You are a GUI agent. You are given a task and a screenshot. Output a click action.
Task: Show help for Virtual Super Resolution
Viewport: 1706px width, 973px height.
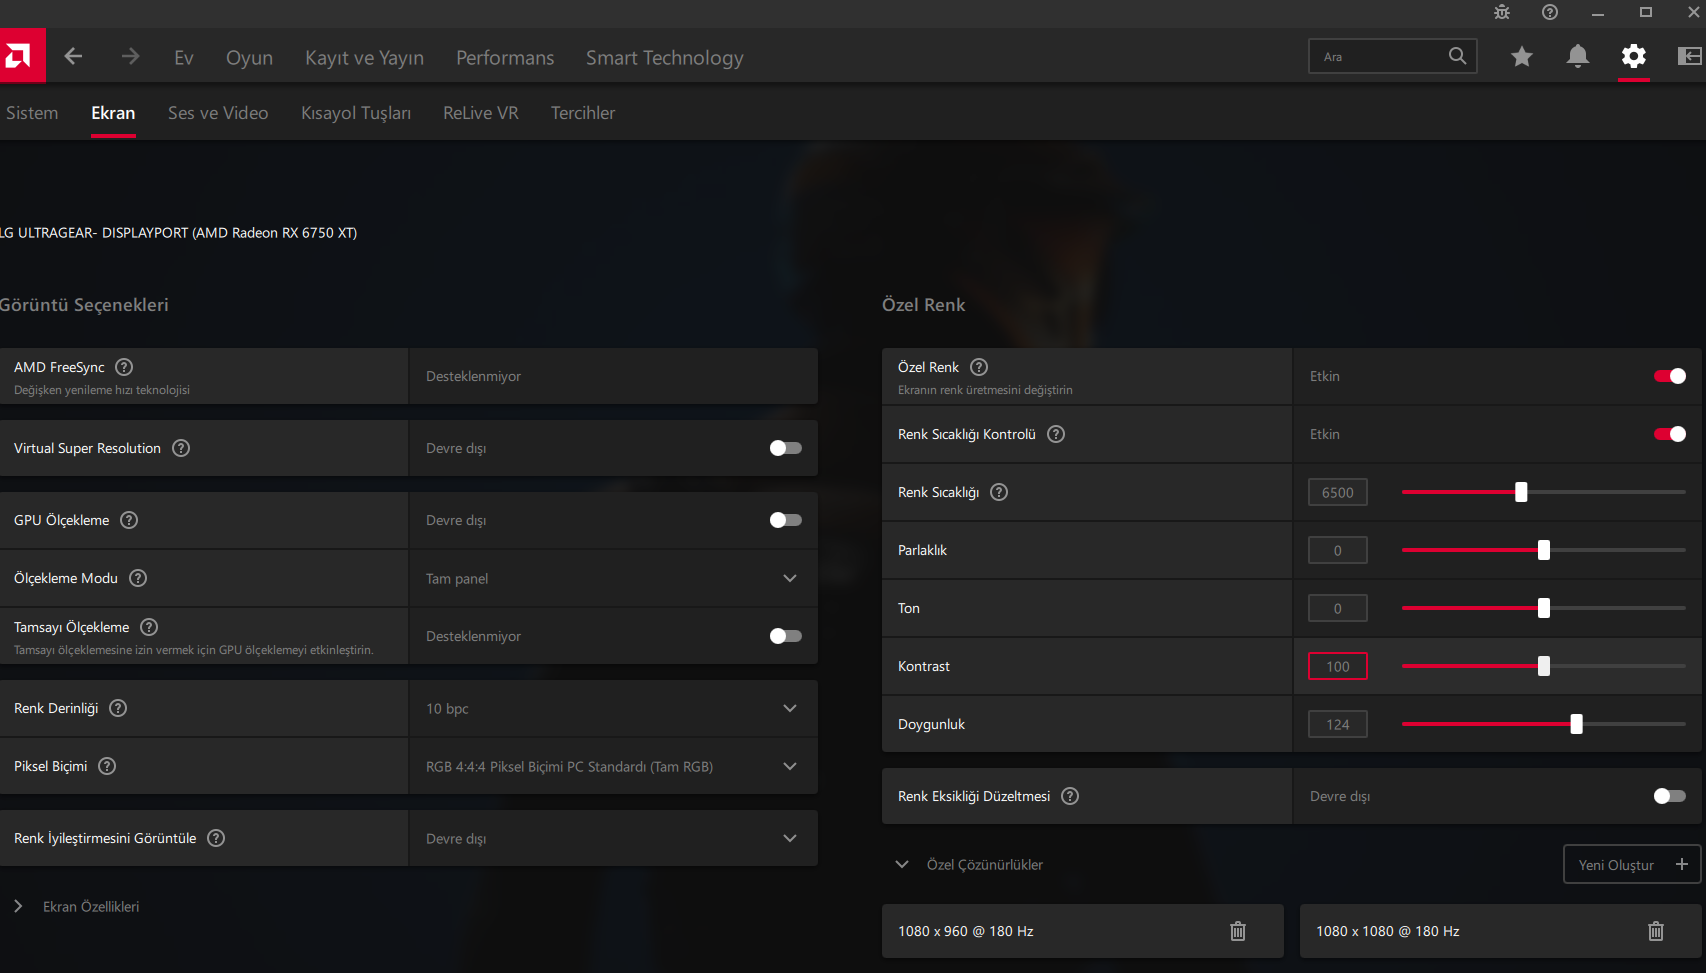(181, 448)
